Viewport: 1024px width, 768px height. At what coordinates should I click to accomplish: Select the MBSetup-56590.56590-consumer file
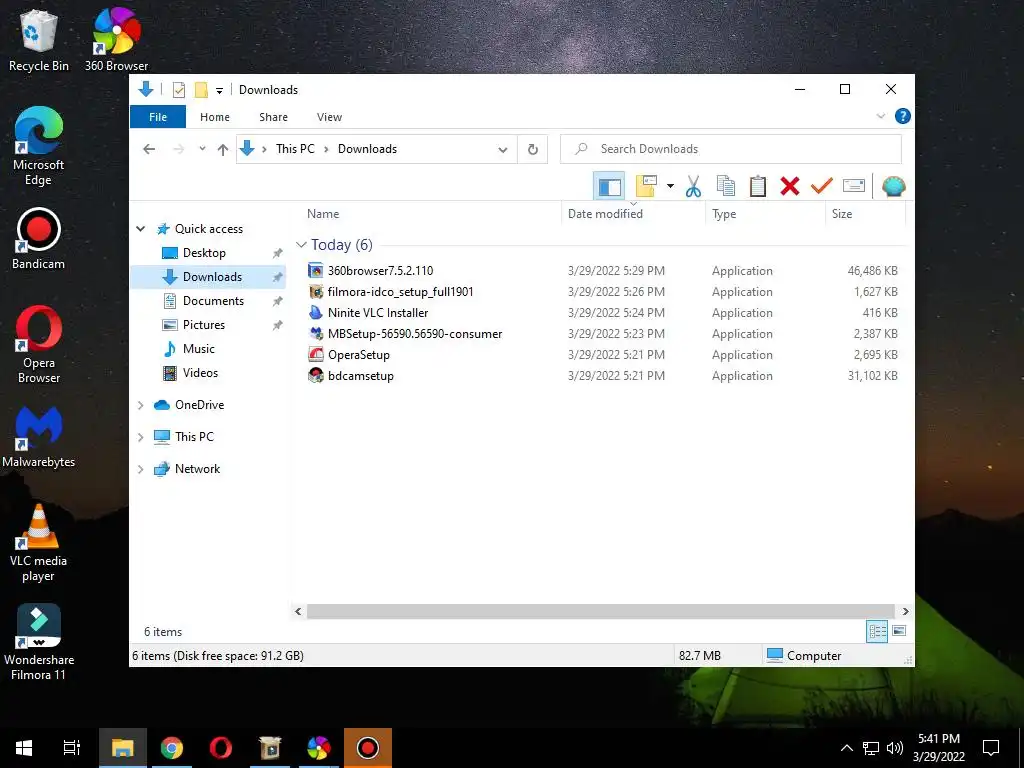pos(415,334)
